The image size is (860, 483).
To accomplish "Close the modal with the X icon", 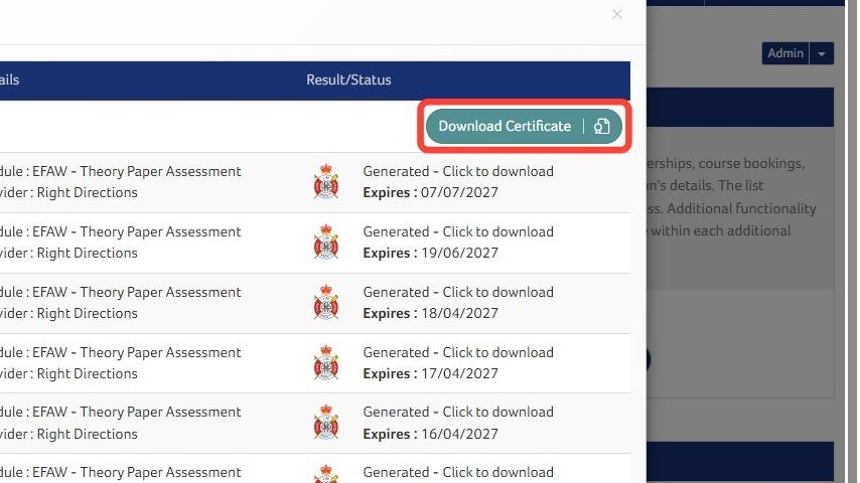I will pos(617,14).
